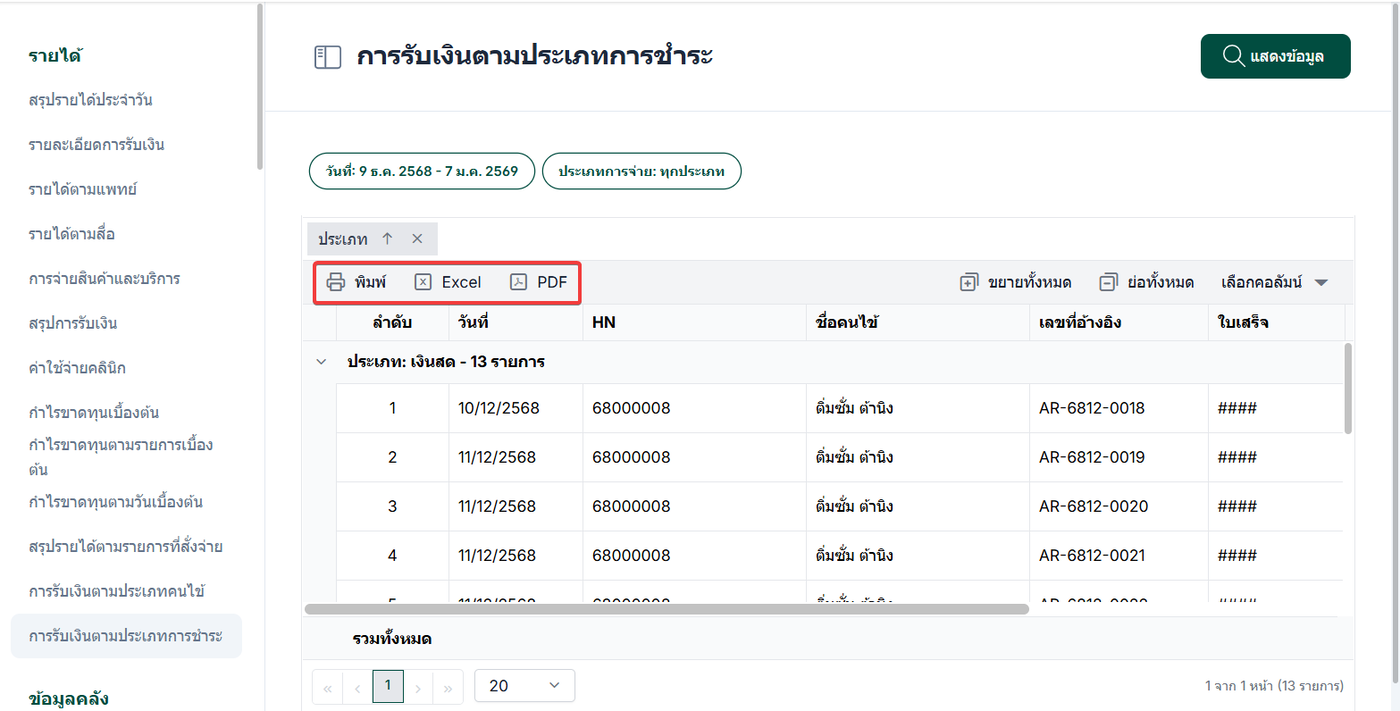
Task: Click the printer icon to print report
Action: tap(336, 282)
